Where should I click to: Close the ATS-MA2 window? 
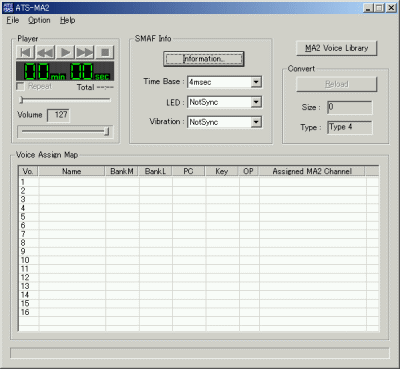[x=391, y=8]
